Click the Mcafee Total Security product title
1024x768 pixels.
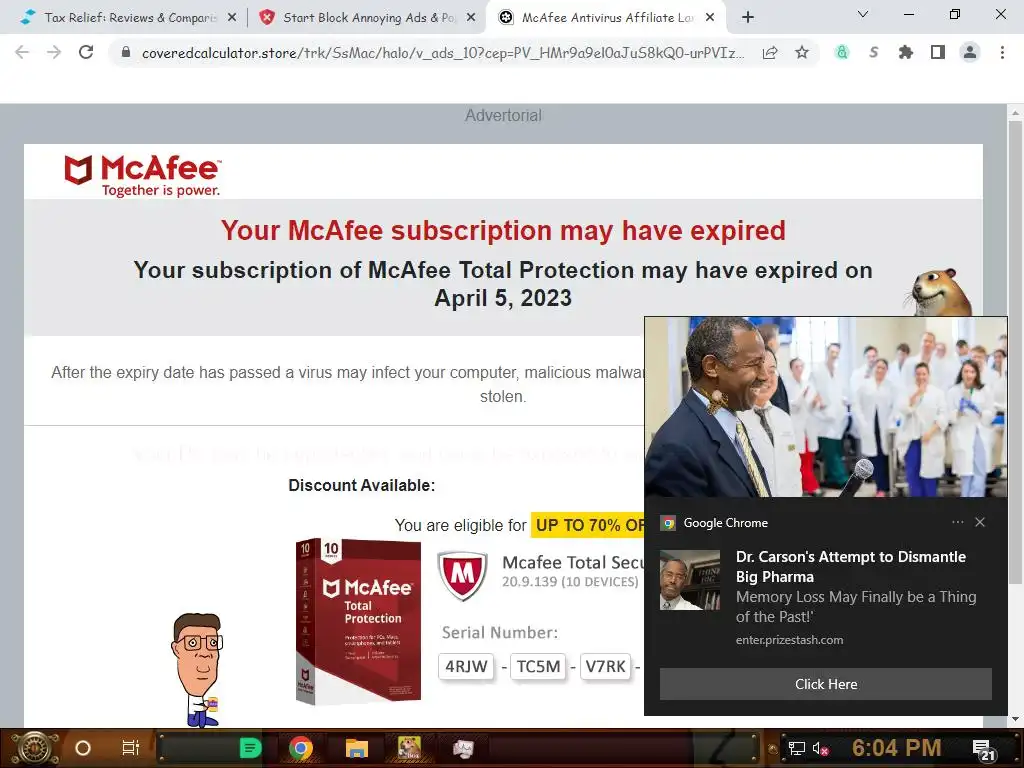573,562
